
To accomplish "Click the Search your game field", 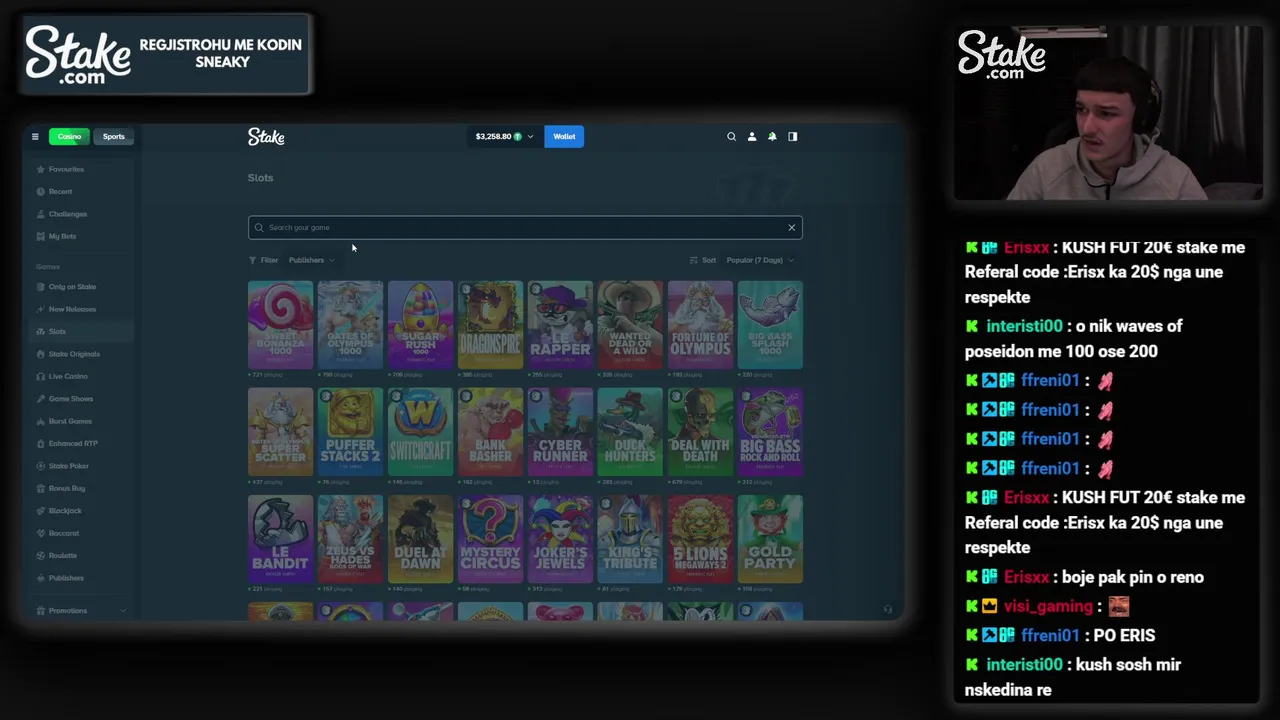I will tap(525, 227).
